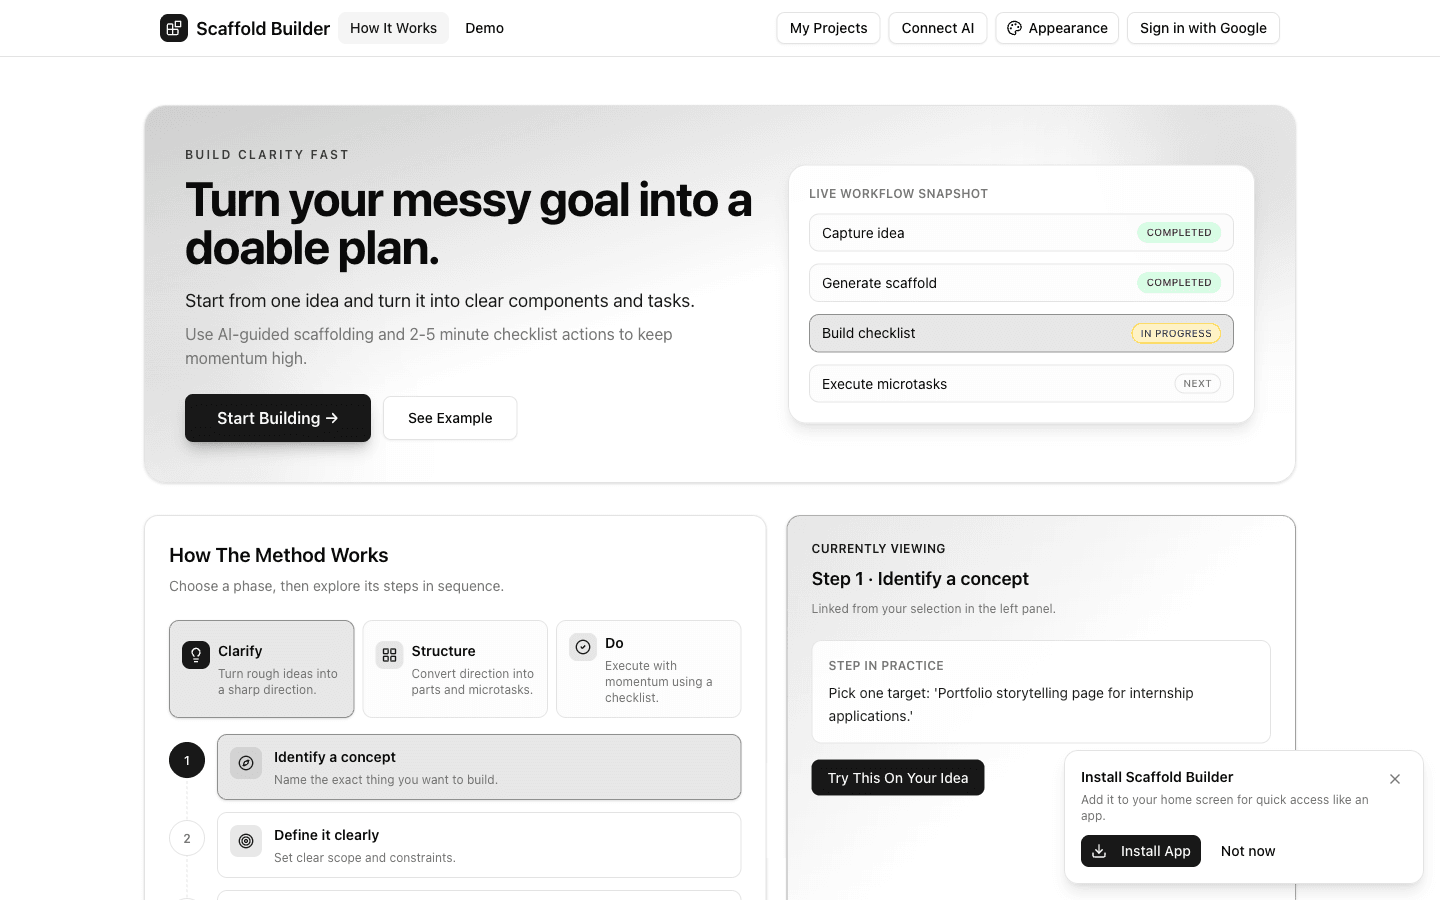Dismiss the install prompt with Not now
1440x900 pixels.
click(x=1248, y=851)
